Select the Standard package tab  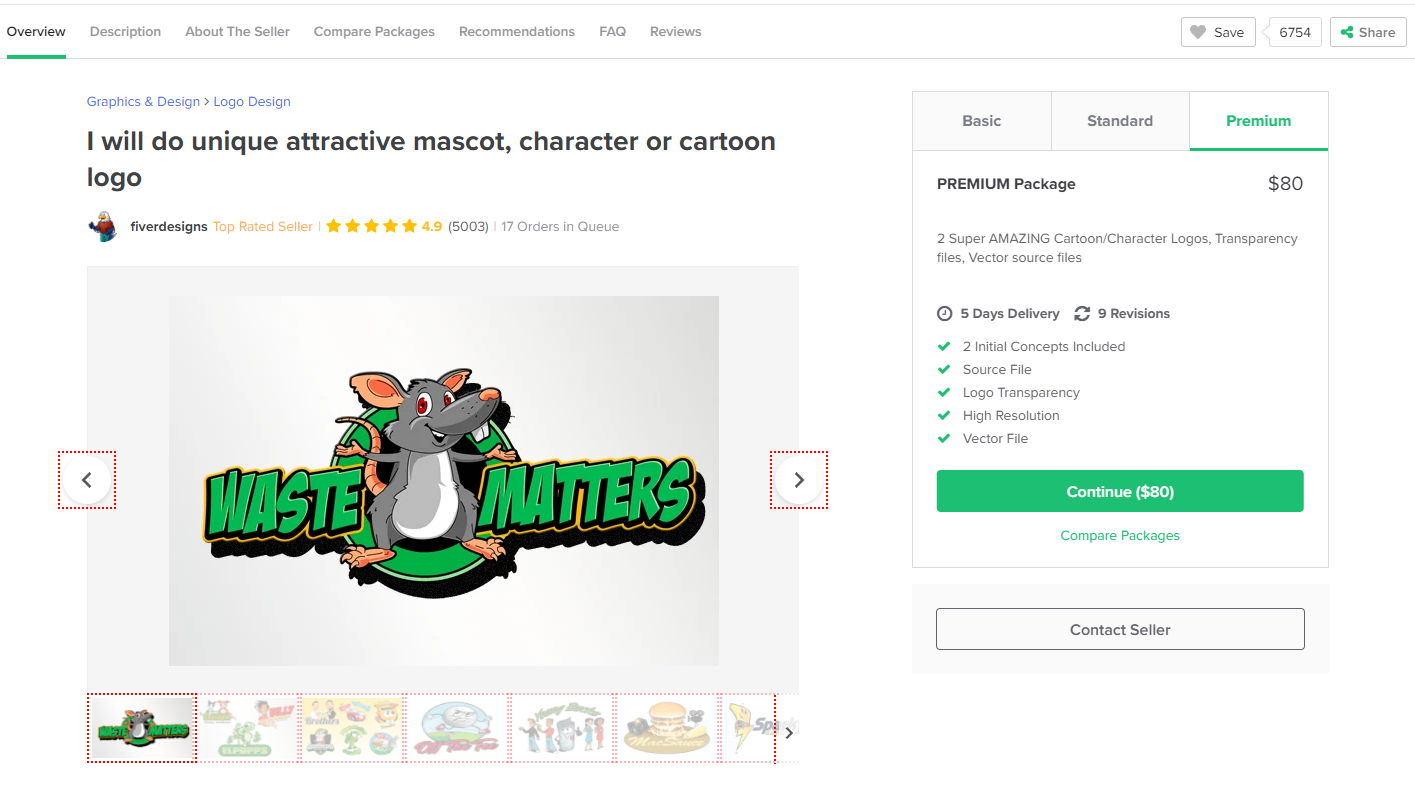tap(1120, 121)
